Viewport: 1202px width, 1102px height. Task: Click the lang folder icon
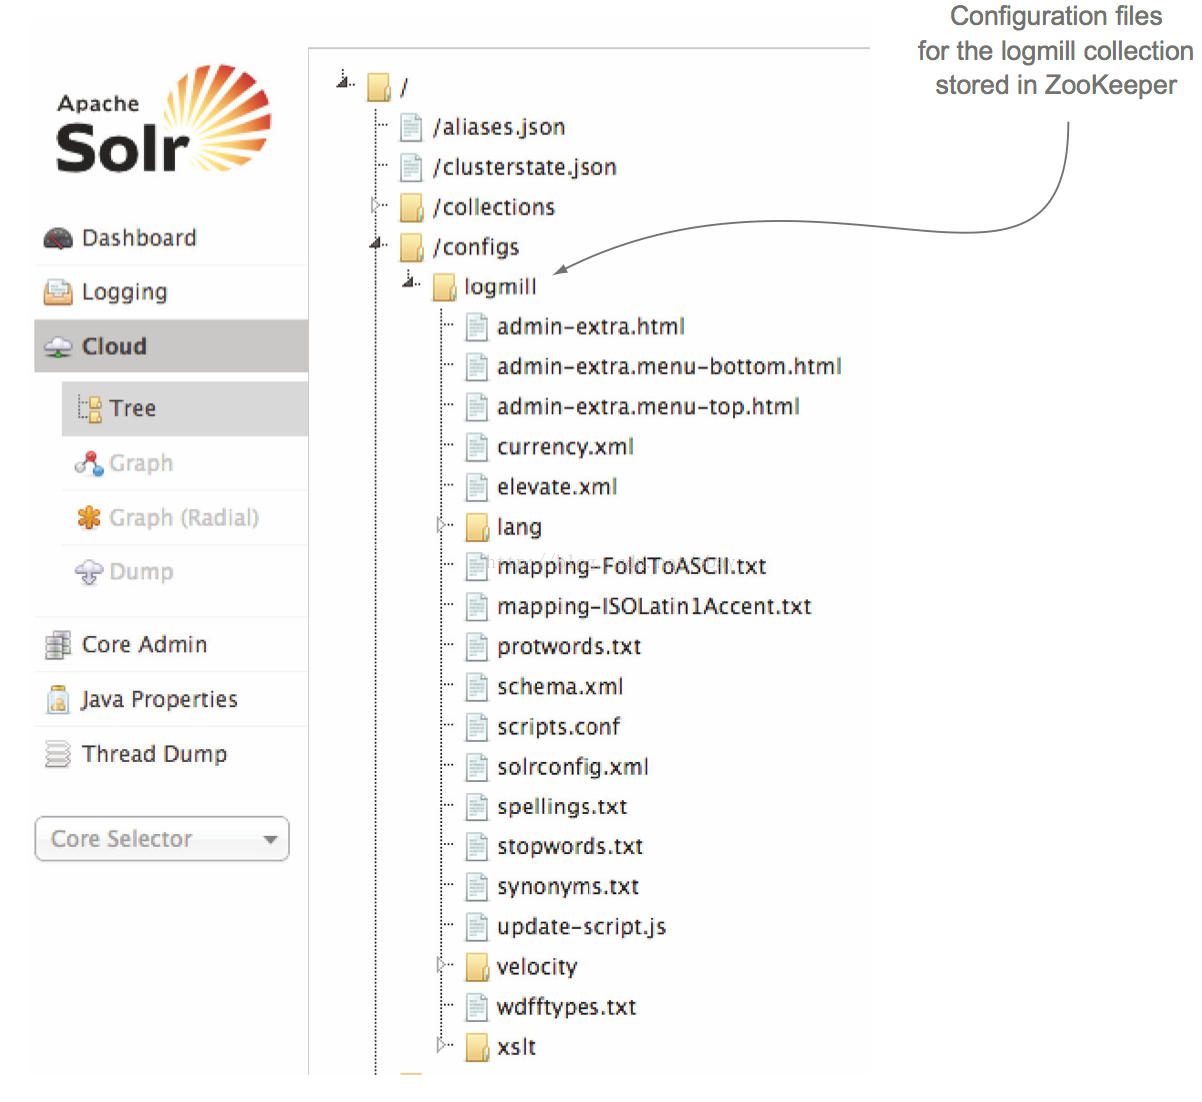coord(477,527)
